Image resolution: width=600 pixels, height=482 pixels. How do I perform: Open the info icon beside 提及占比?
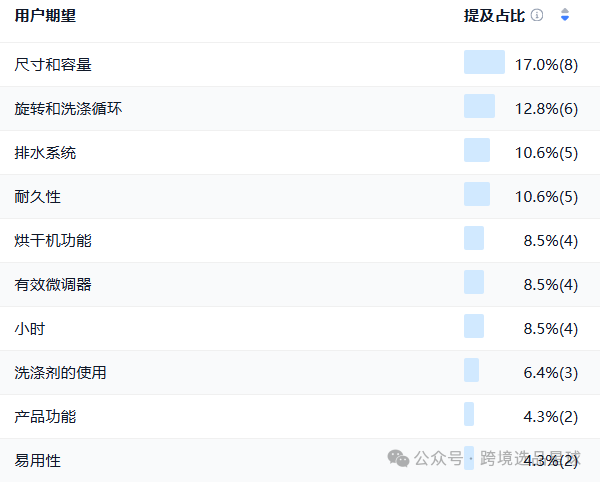(x=537, y=15)
